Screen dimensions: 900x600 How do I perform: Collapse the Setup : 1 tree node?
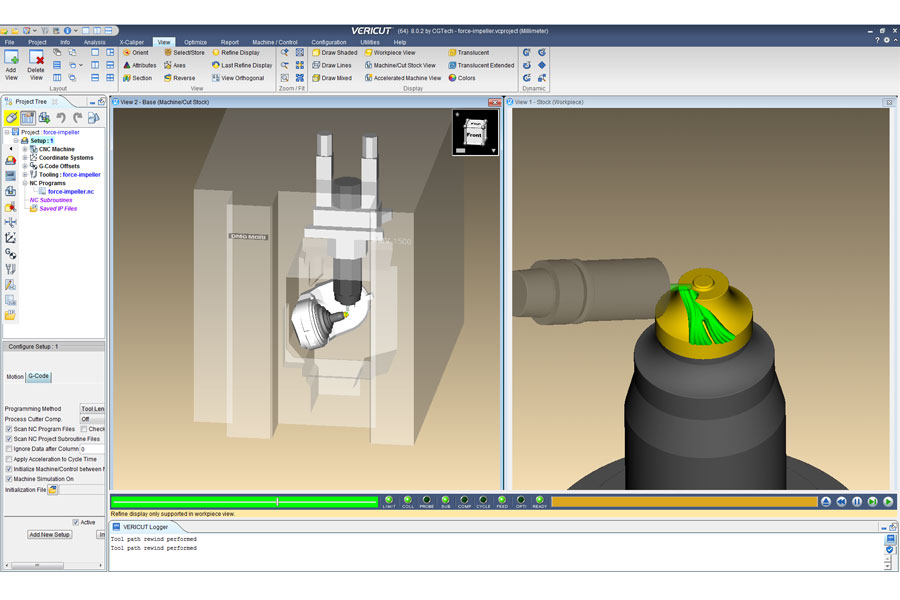tap(16, 141)
